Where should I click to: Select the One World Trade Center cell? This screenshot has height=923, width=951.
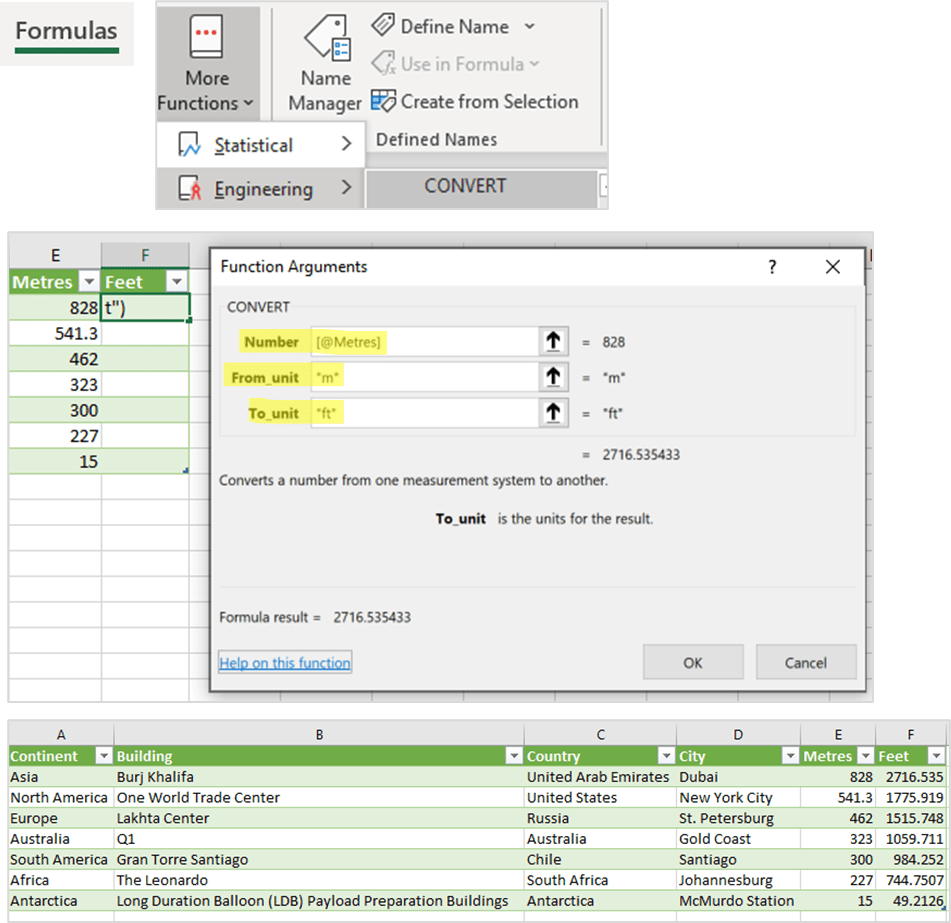(319, 797)
